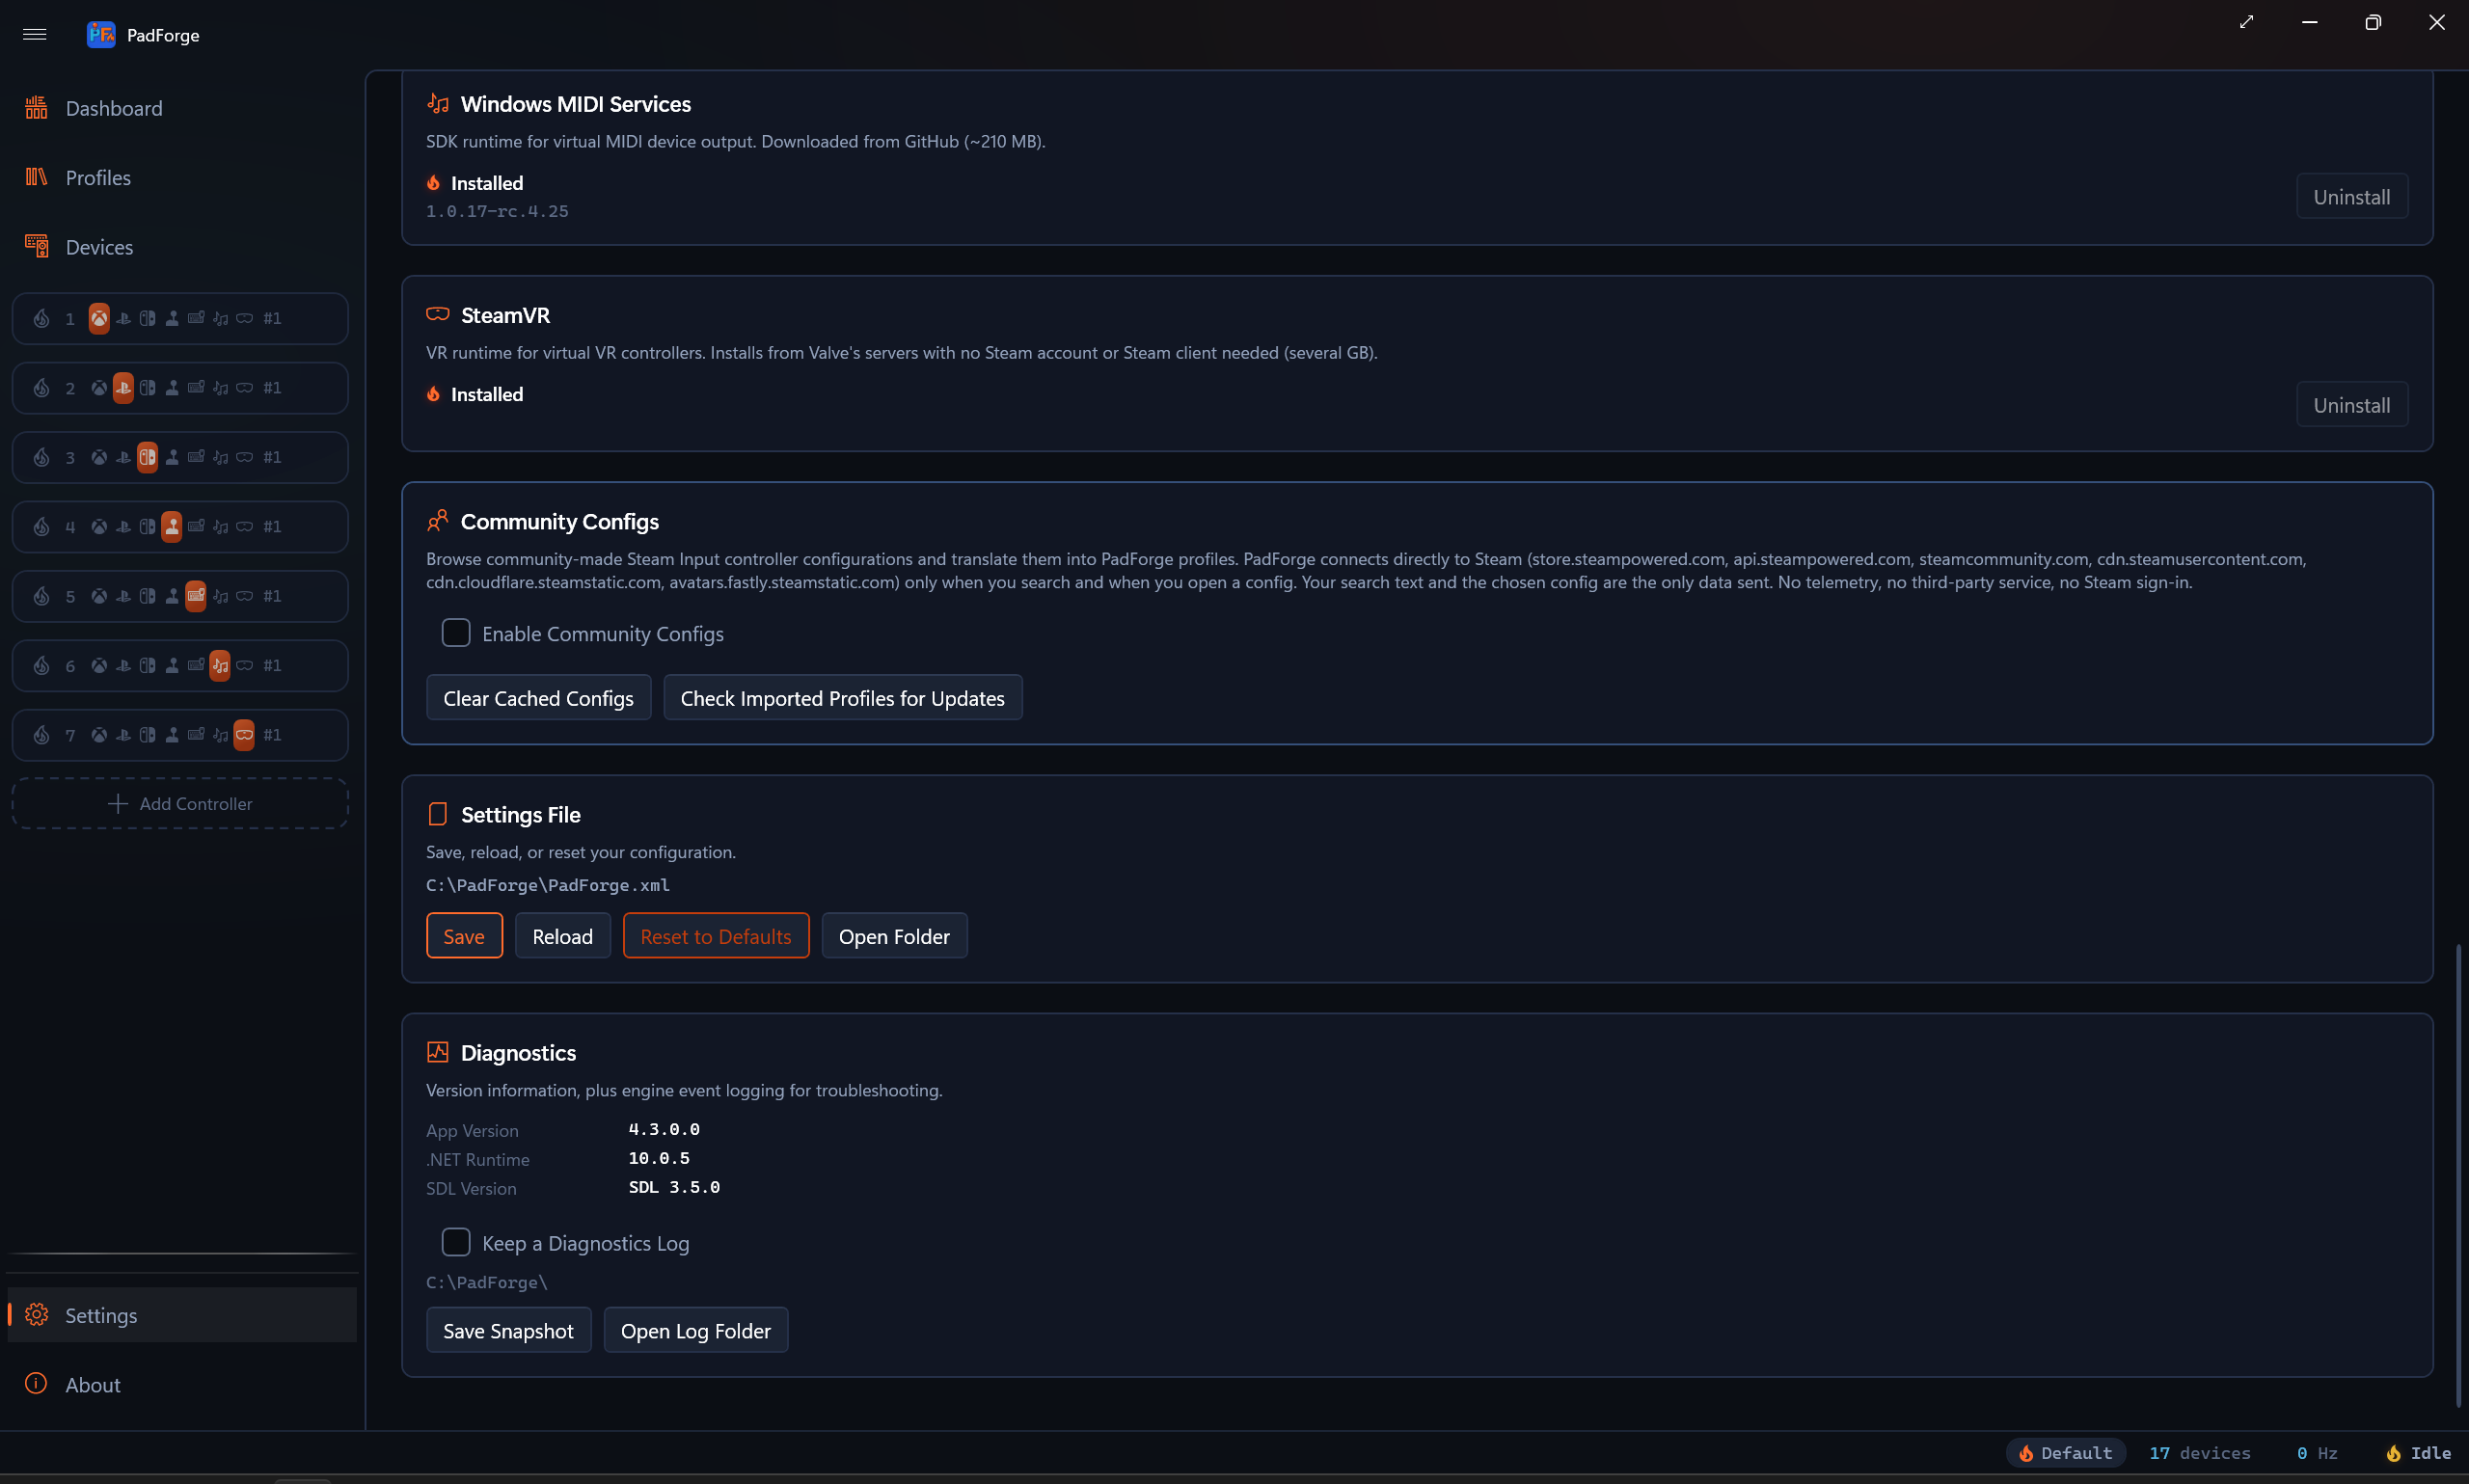This screenshot has height=1484, width=2469.
Task: Save the settings file
Action: [464, 935]
